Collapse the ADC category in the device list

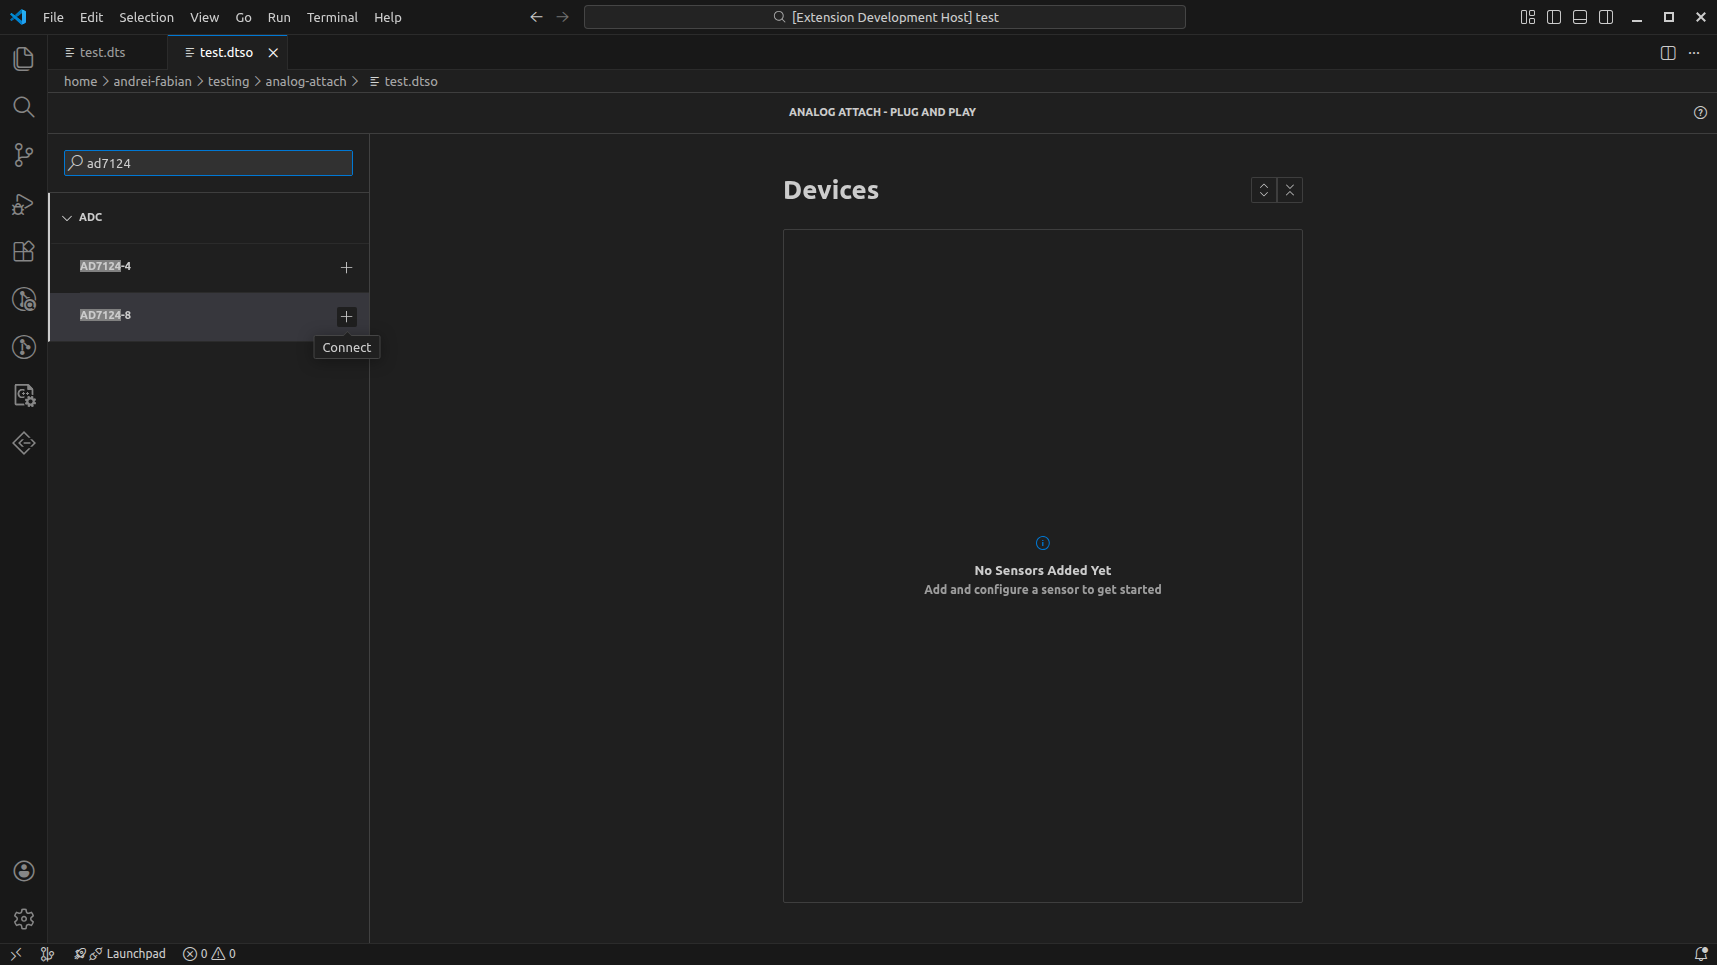point(67,217)
